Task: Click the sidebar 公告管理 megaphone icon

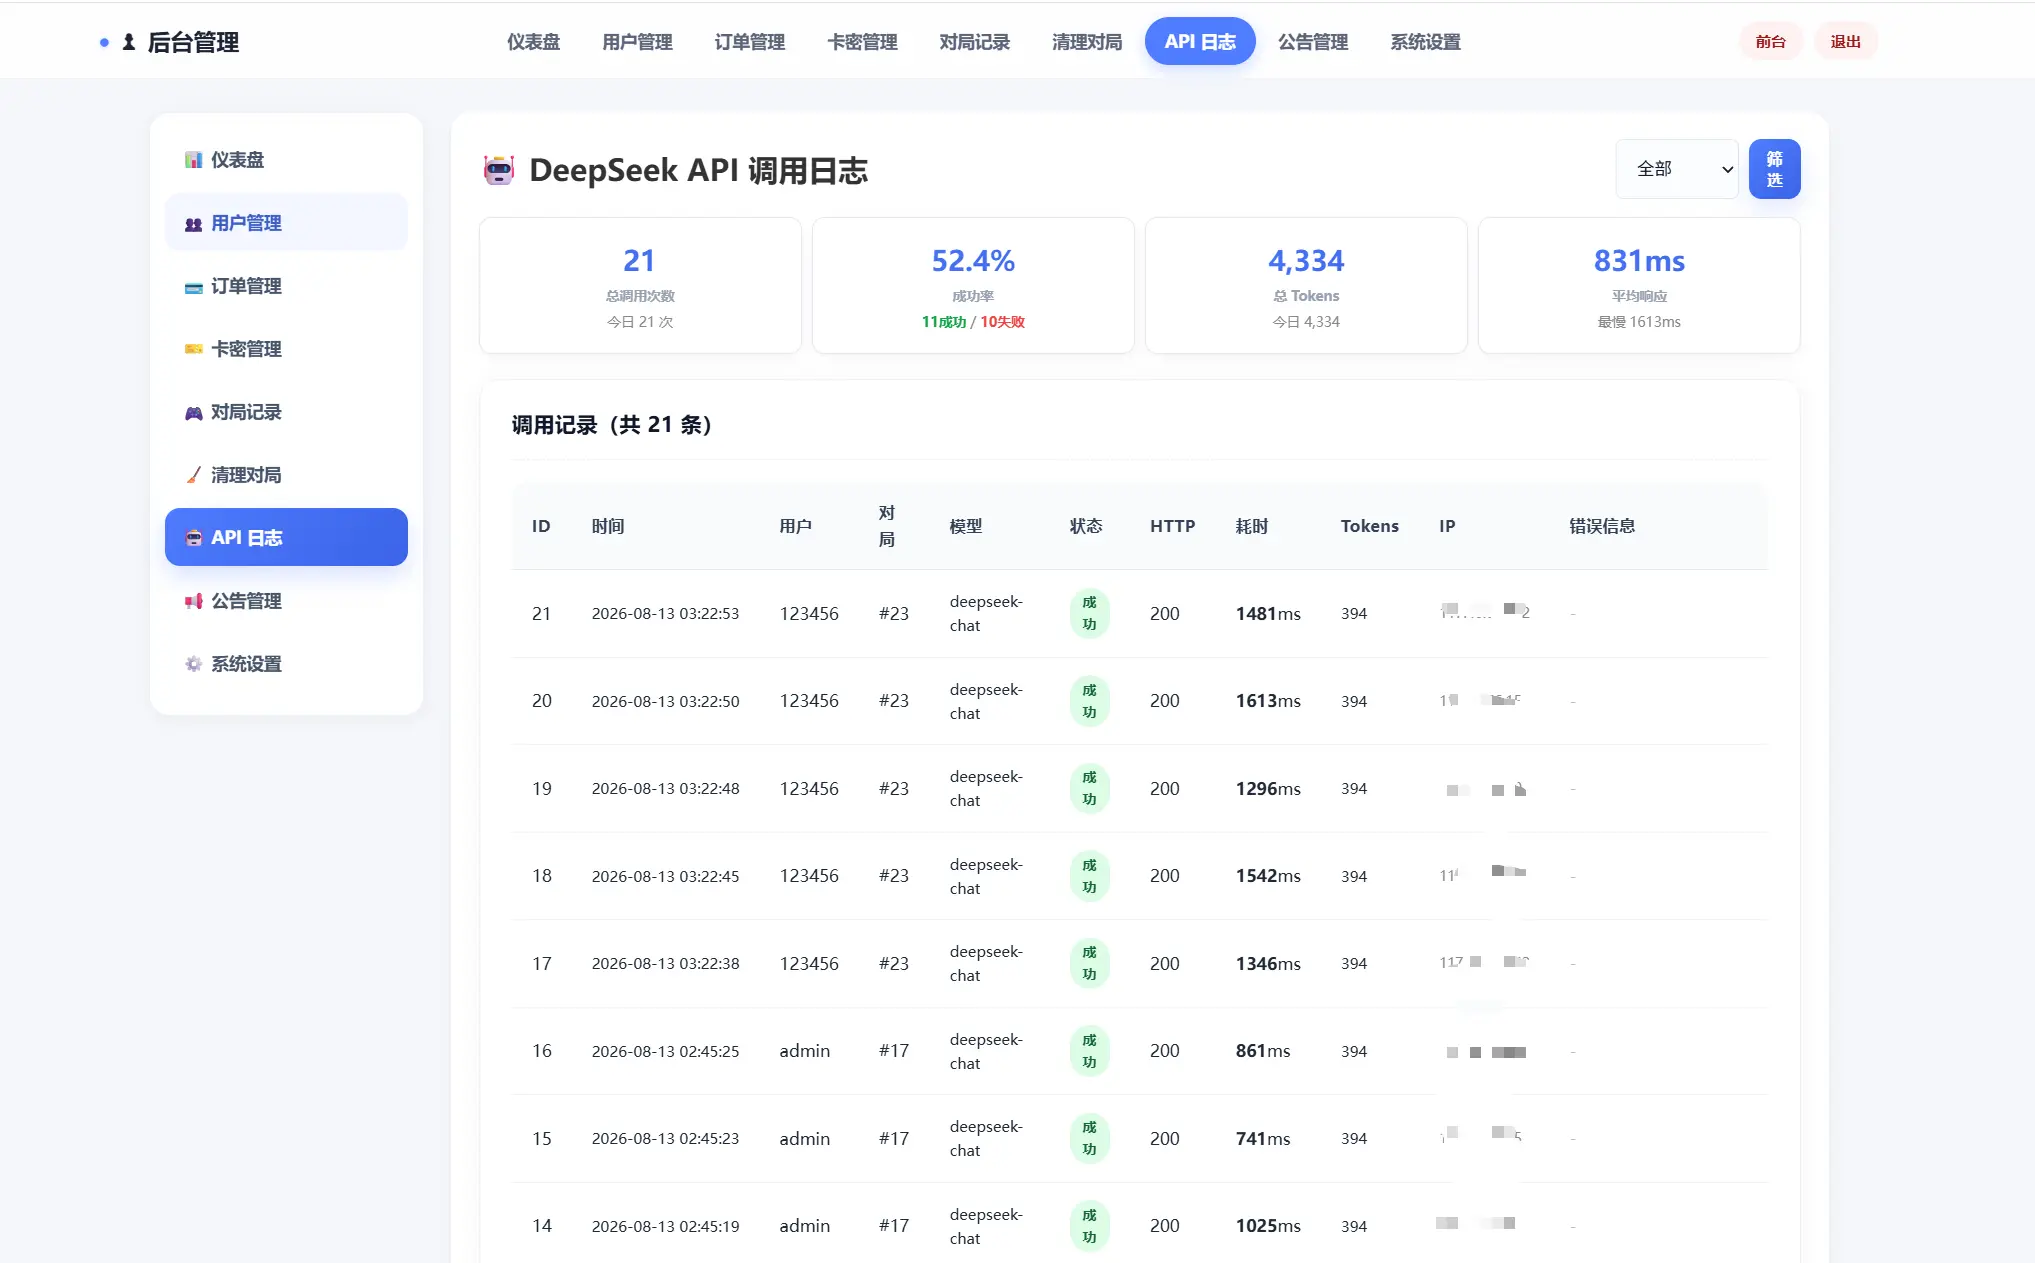Action: [194, 601]
